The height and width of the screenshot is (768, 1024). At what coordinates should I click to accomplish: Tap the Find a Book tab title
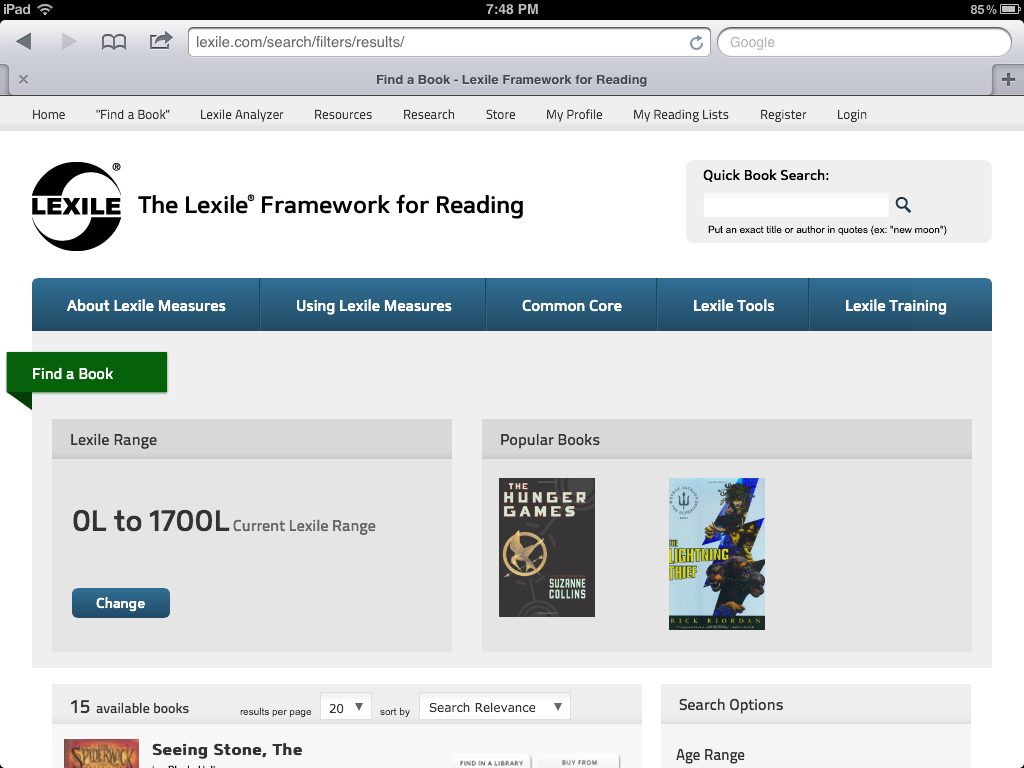click(x=511, y=80)
